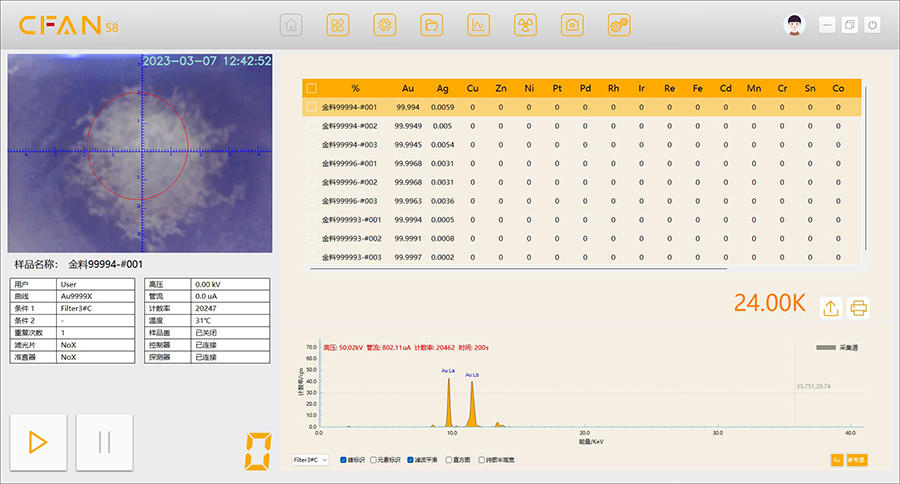This screenshot has height=484, width=900.
Task: Click the Filter3#C condition 1 cell
Action: [x=96, y=308]
